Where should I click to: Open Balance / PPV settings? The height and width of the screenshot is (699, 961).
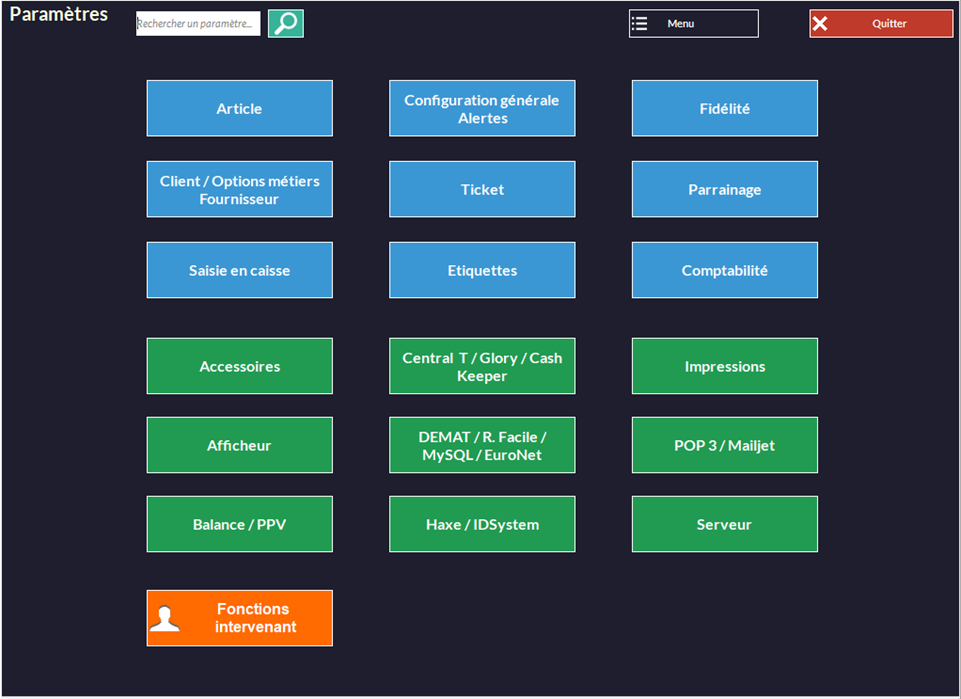[x=239, y=525]
